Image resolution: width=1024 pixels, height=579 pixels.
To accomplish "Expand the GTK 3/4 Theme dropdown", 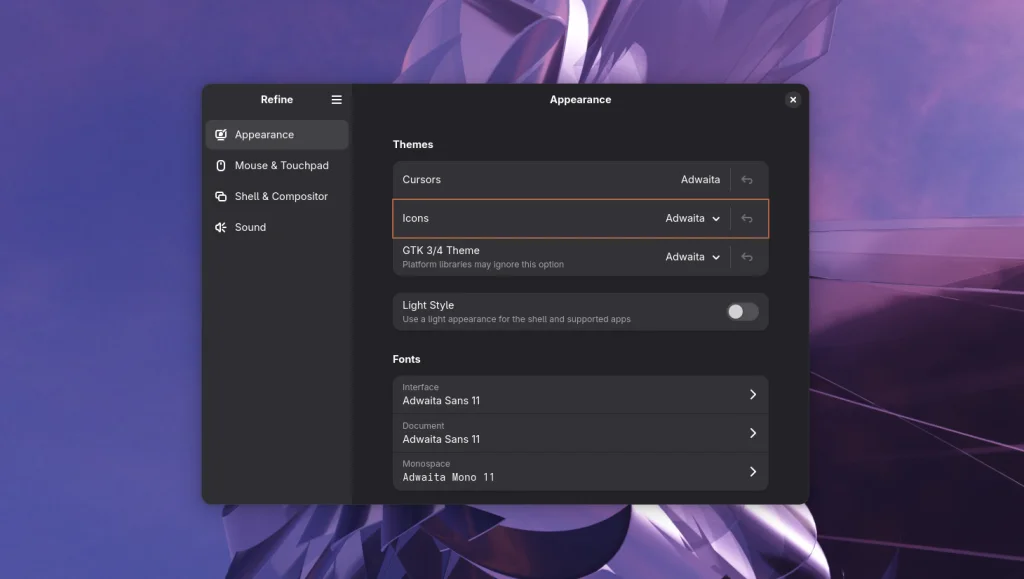I will [x=693, y=257].
